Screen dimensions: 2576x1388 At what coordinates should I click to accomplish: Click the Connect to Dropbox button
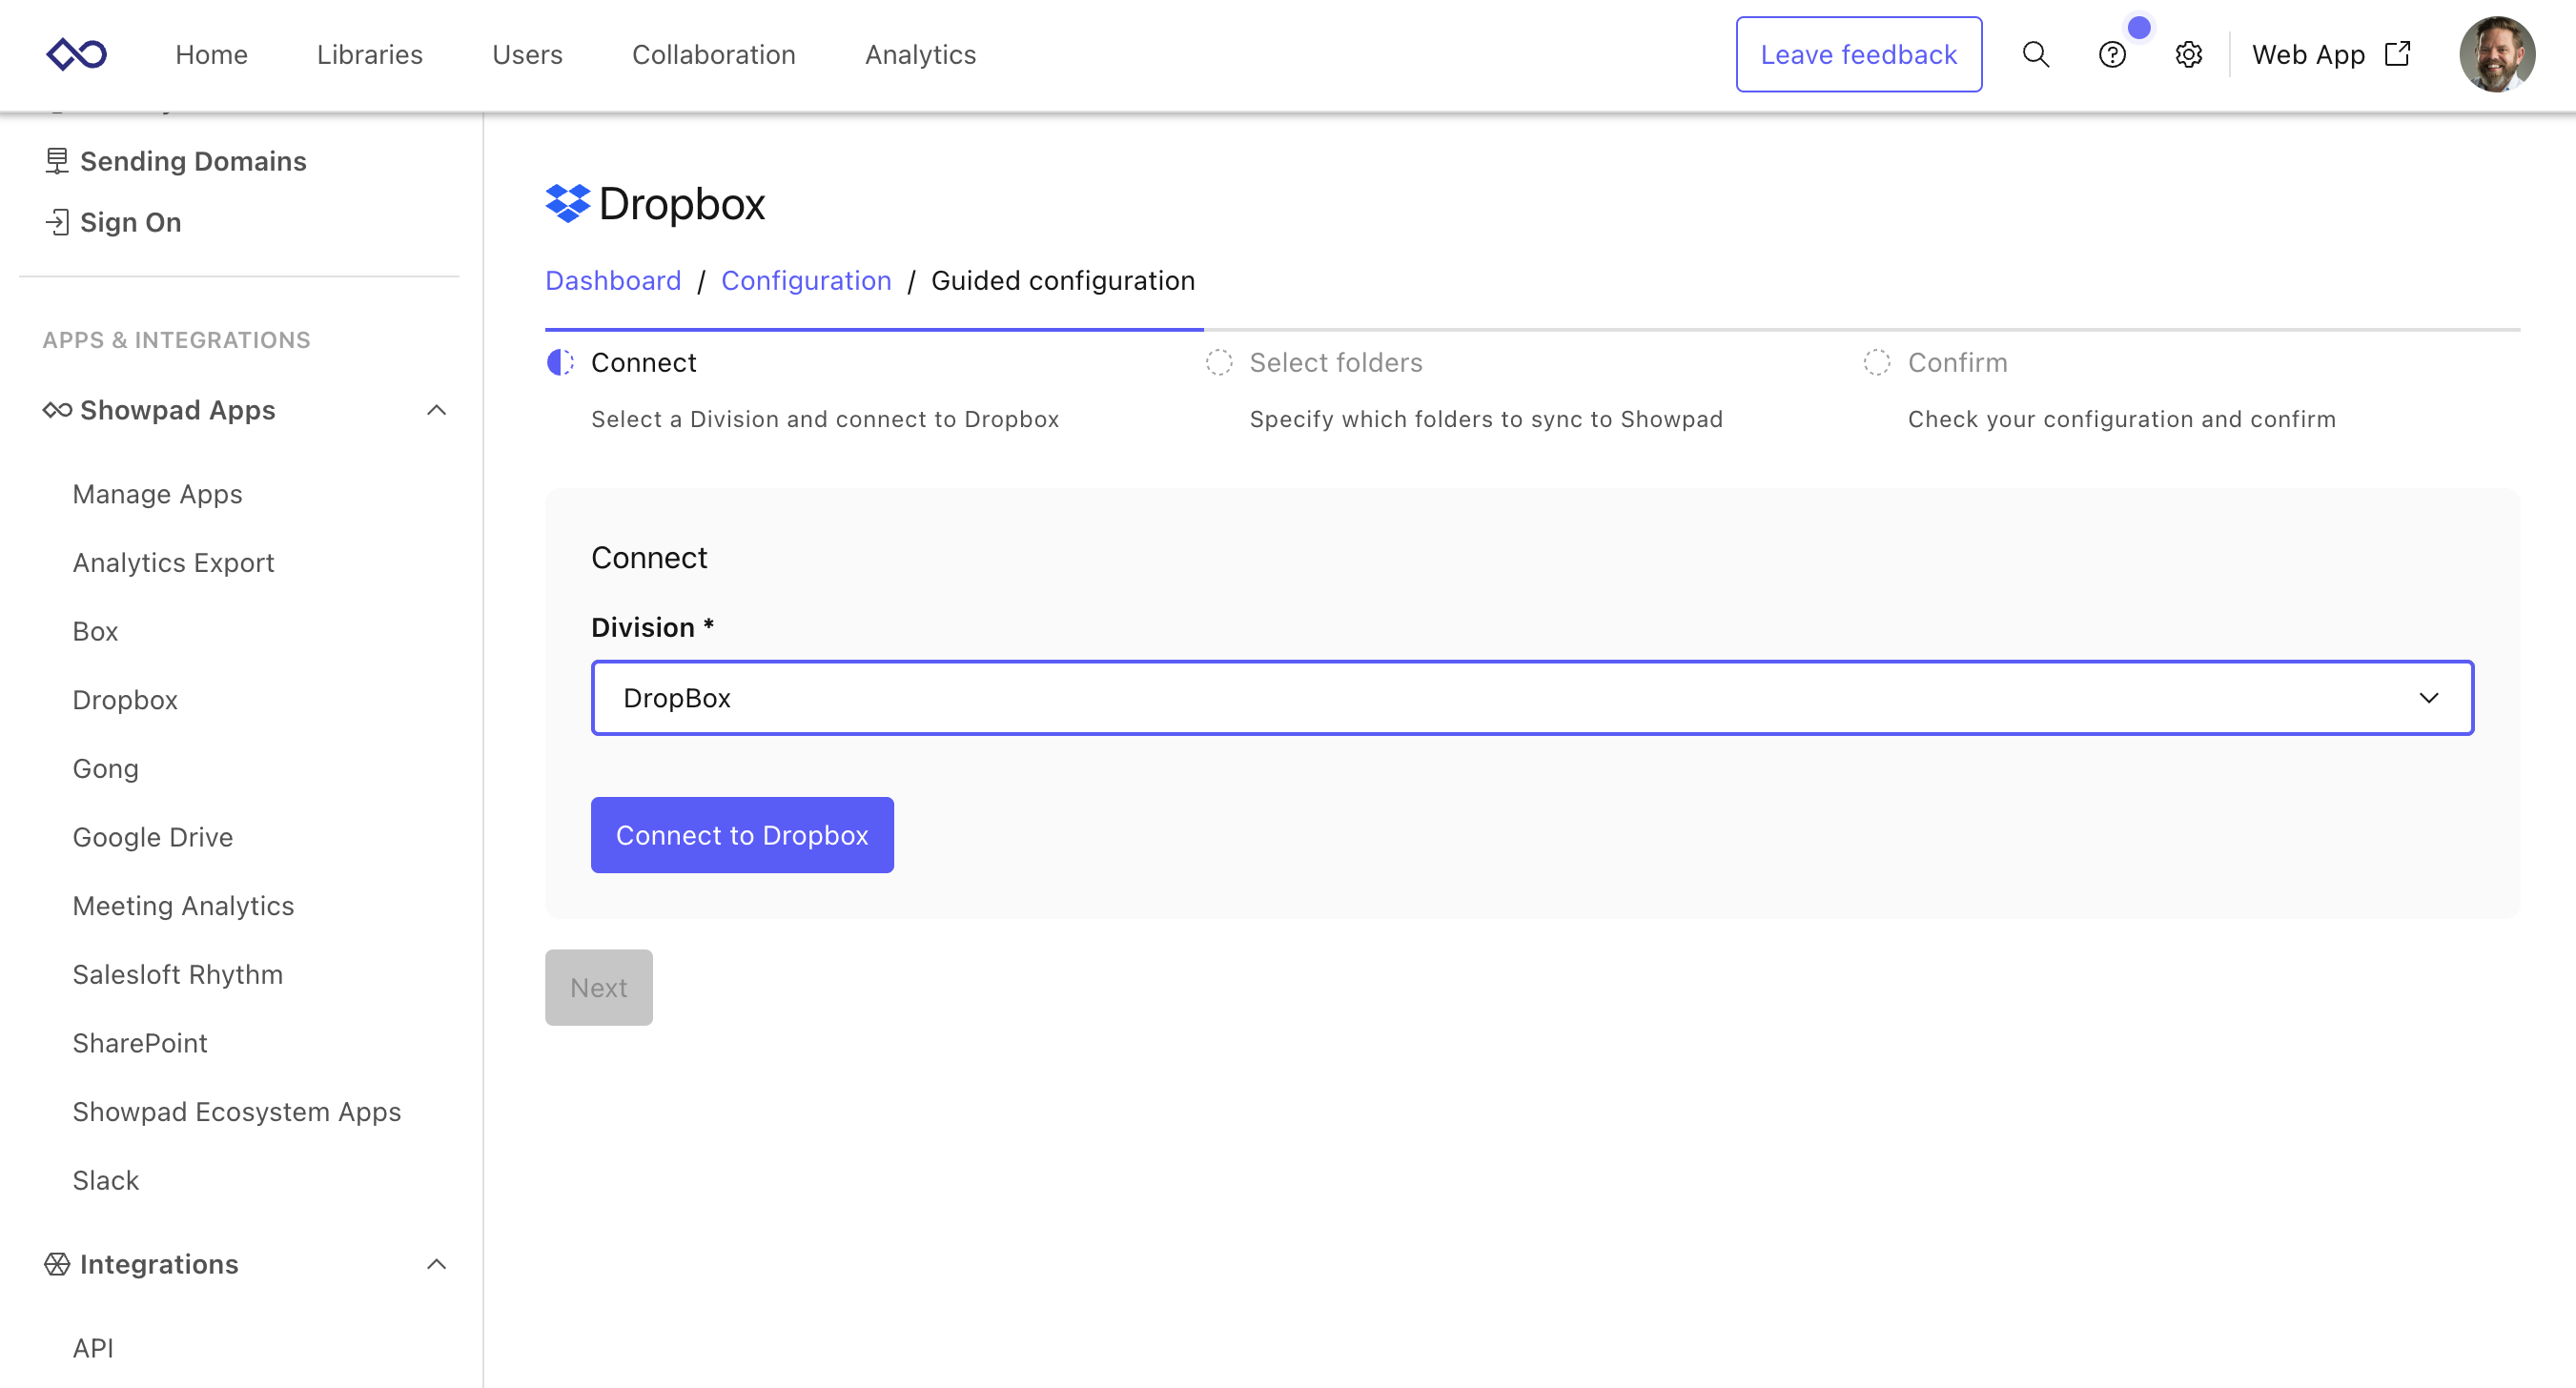coord(741,835)
